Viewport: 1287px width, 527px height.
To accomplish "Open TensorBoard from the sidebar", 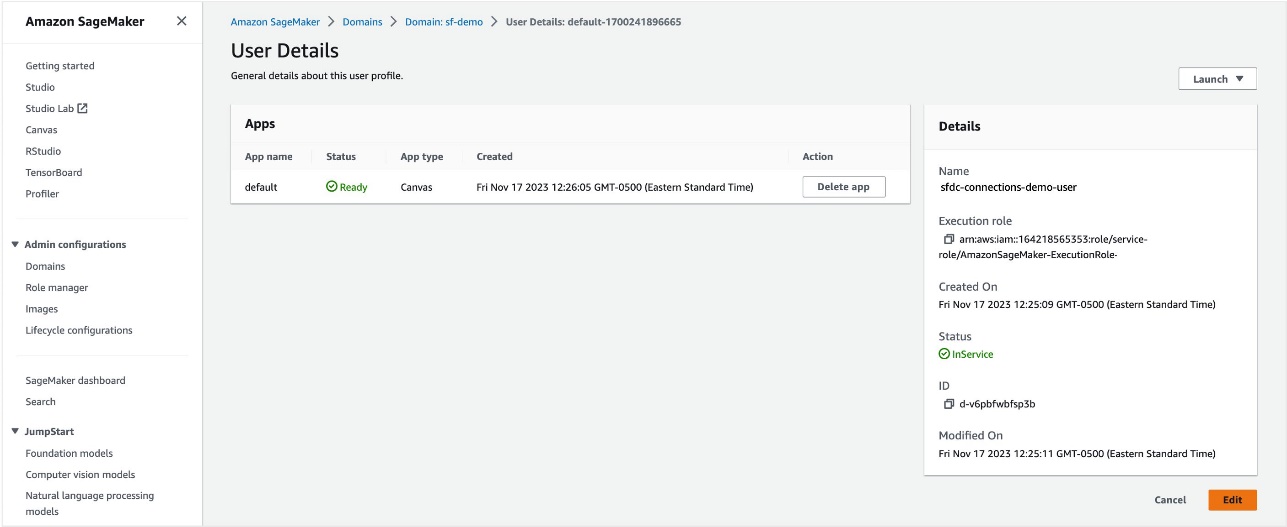I will pos(54,172).
